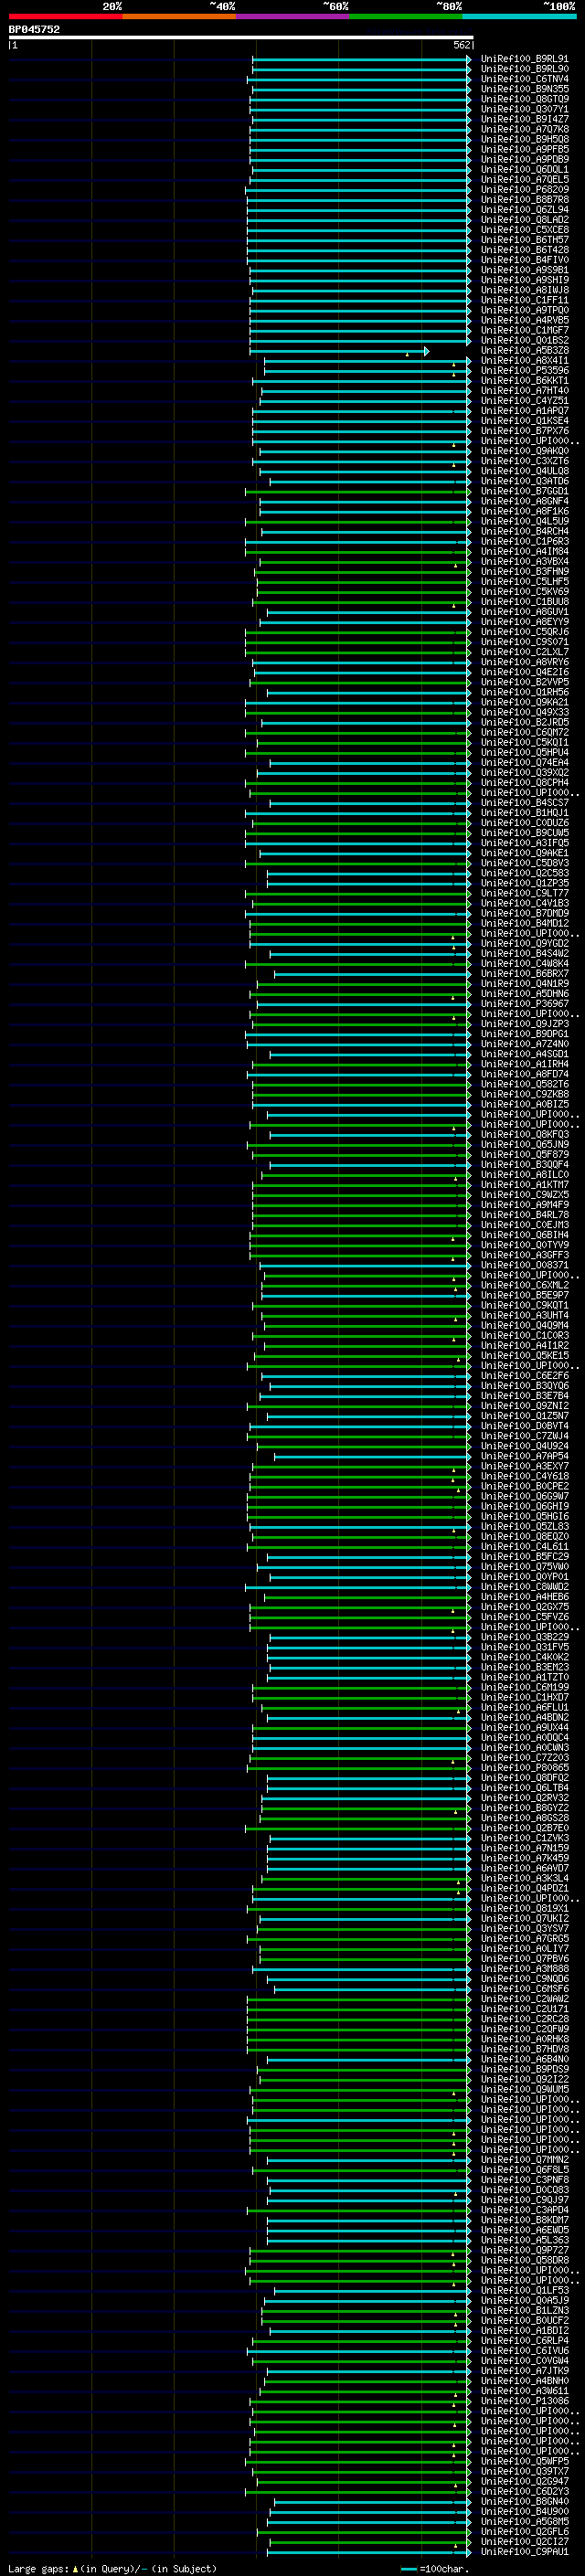585x2576 pixels.
Task: Select hit label UniRef100_B6BRX7
Action: 525,974
